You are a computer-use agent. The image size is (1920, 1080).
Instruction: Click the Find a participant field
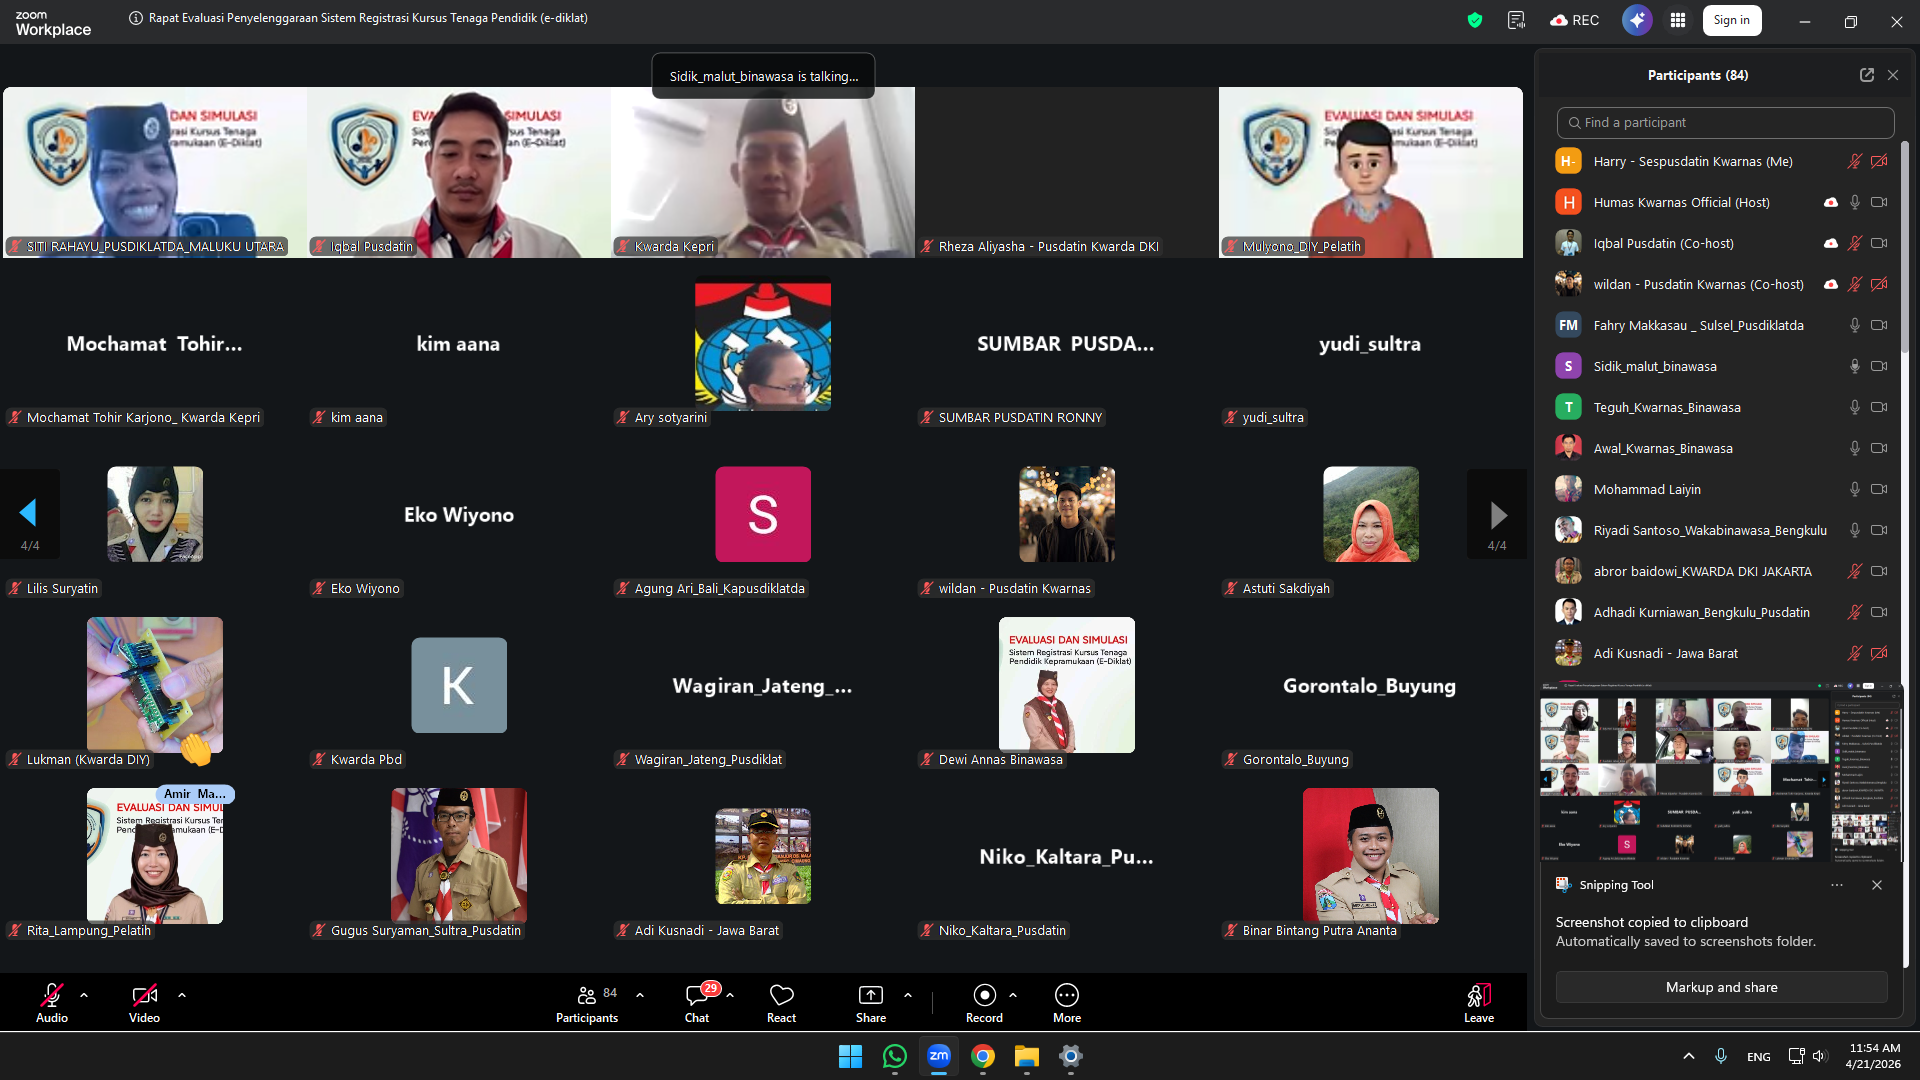coord(1725,123)
